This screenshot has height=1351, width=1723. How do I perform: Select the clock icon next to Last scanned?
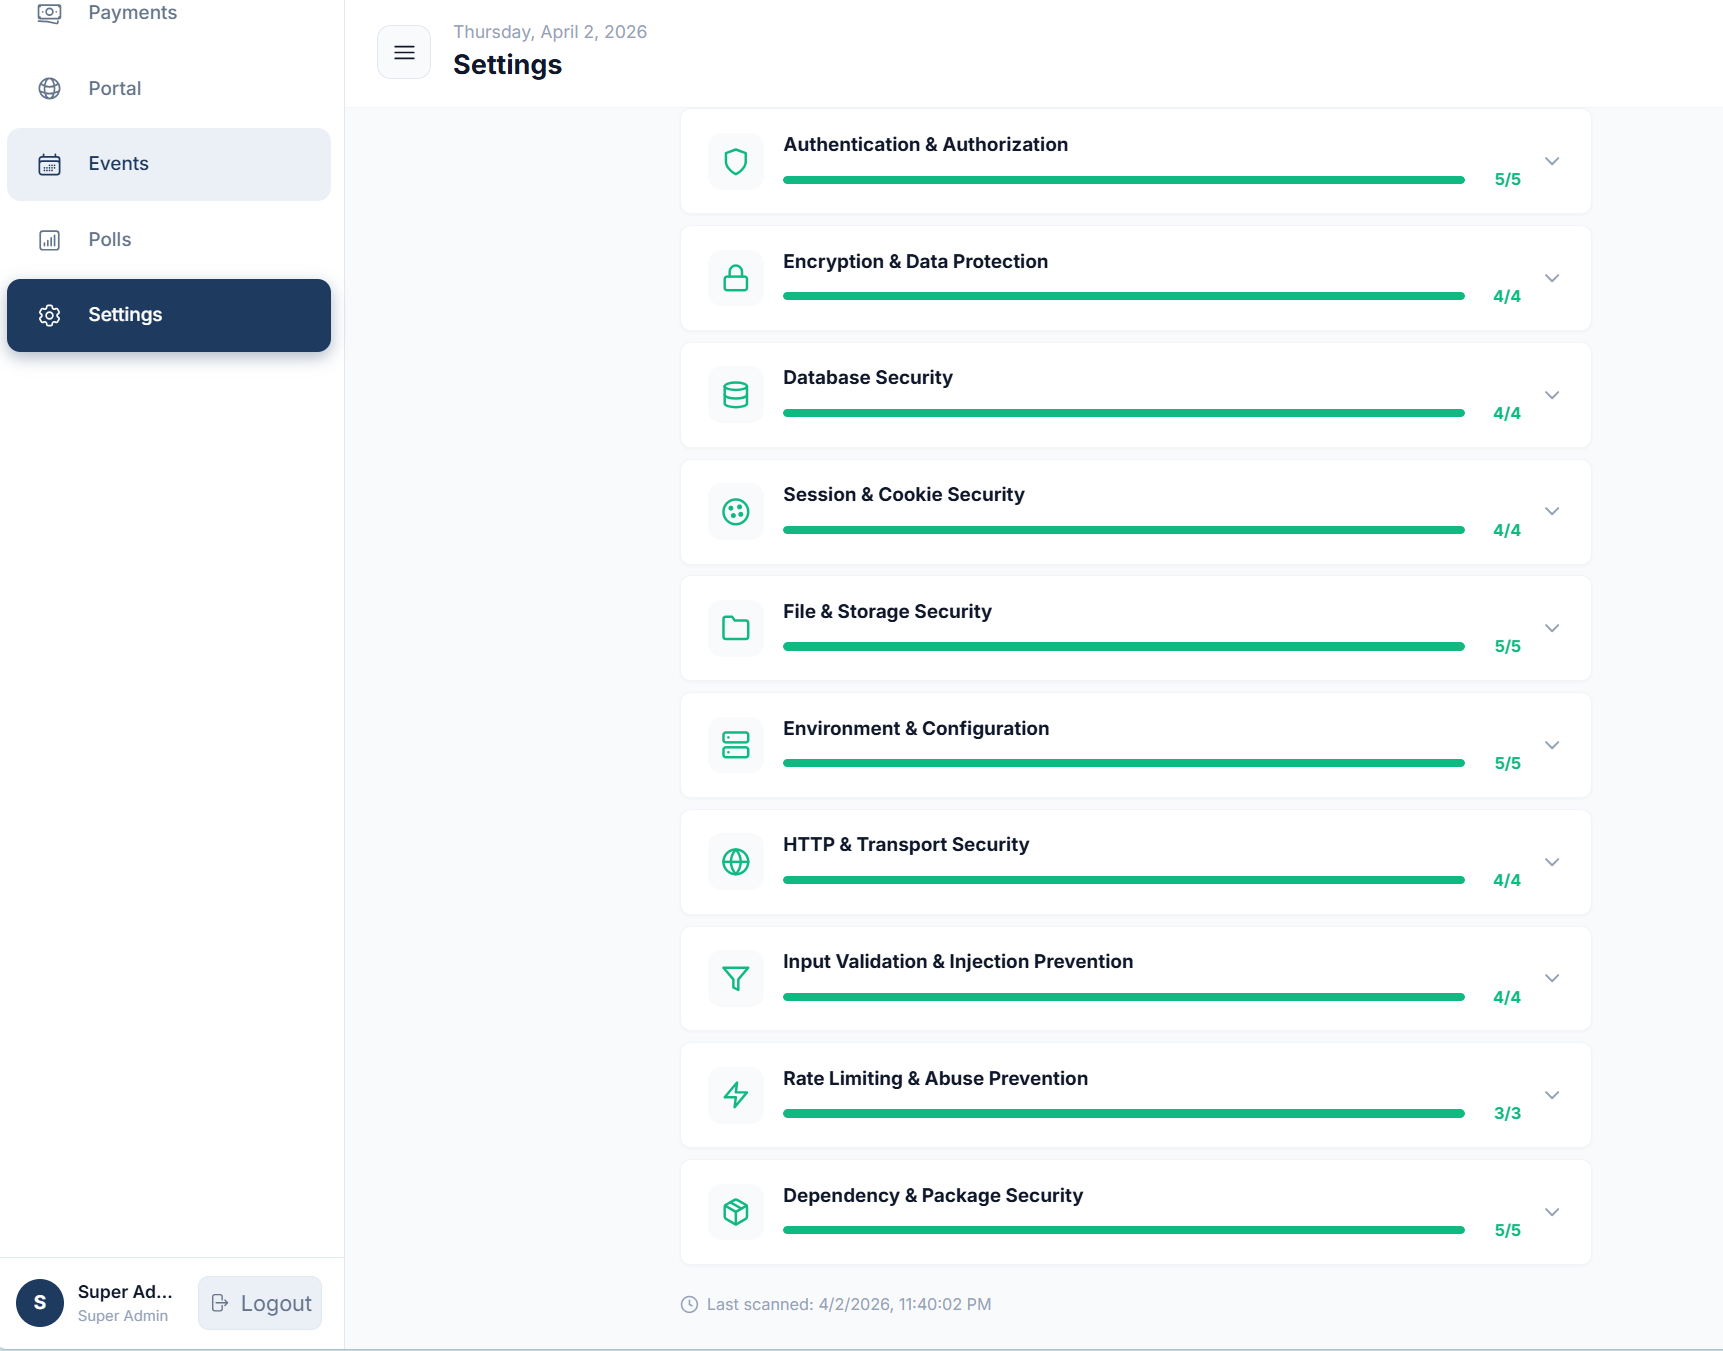687,1304
